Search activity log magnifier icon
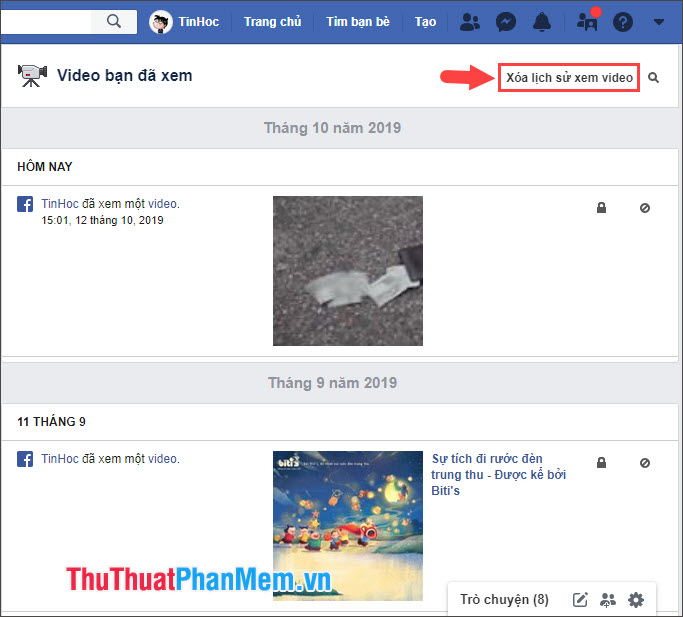Screen dimensions: 683x617 [x=653, y=78]
